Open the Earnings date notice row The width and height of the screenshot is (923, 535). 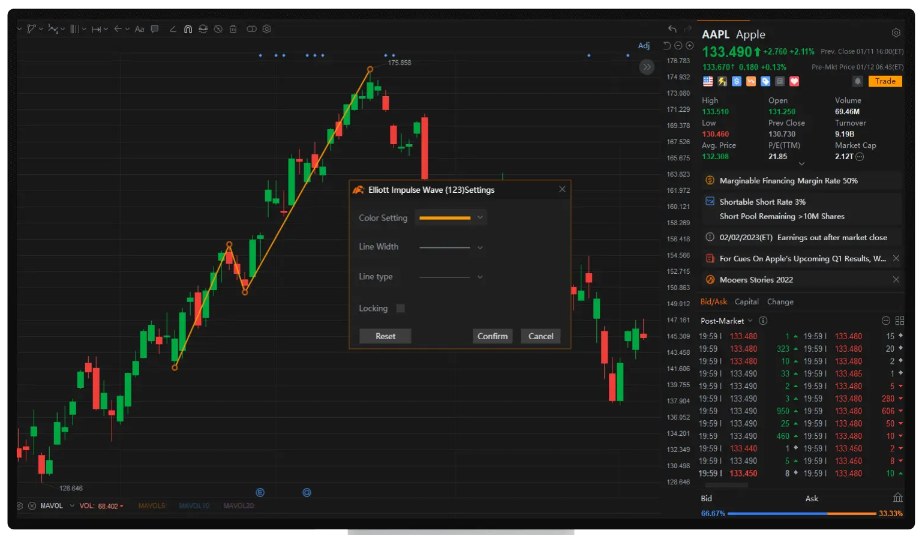pyautogui.click(x=801, y=237)
